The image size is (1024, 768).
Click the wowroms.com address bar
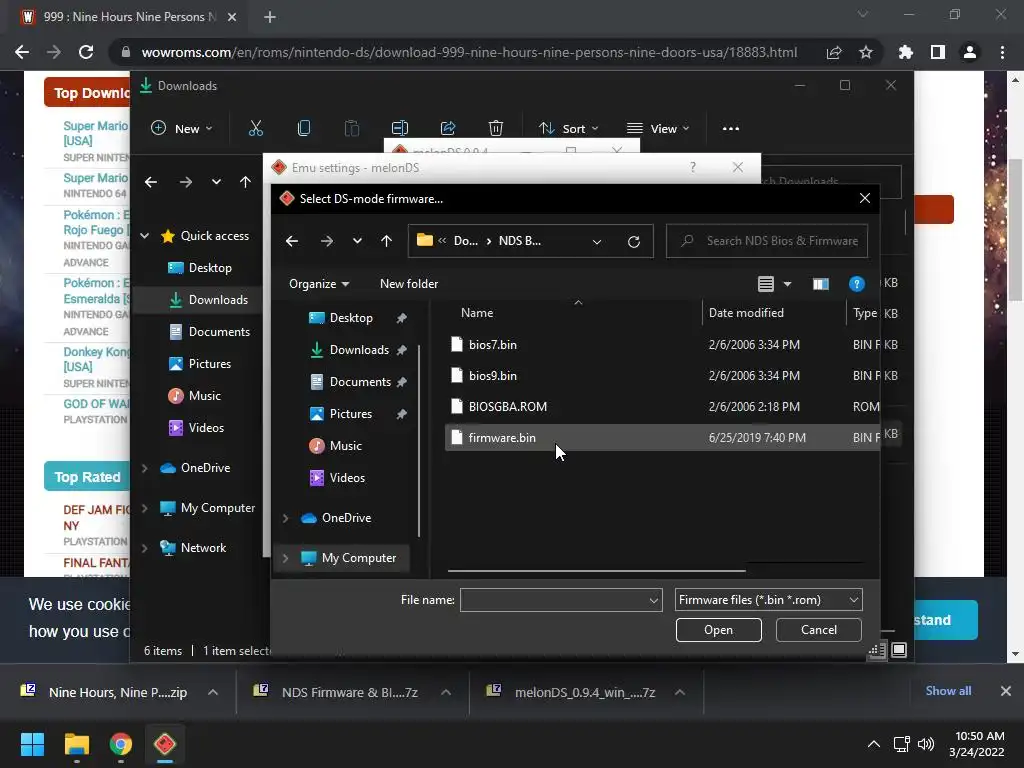point(469,52)
